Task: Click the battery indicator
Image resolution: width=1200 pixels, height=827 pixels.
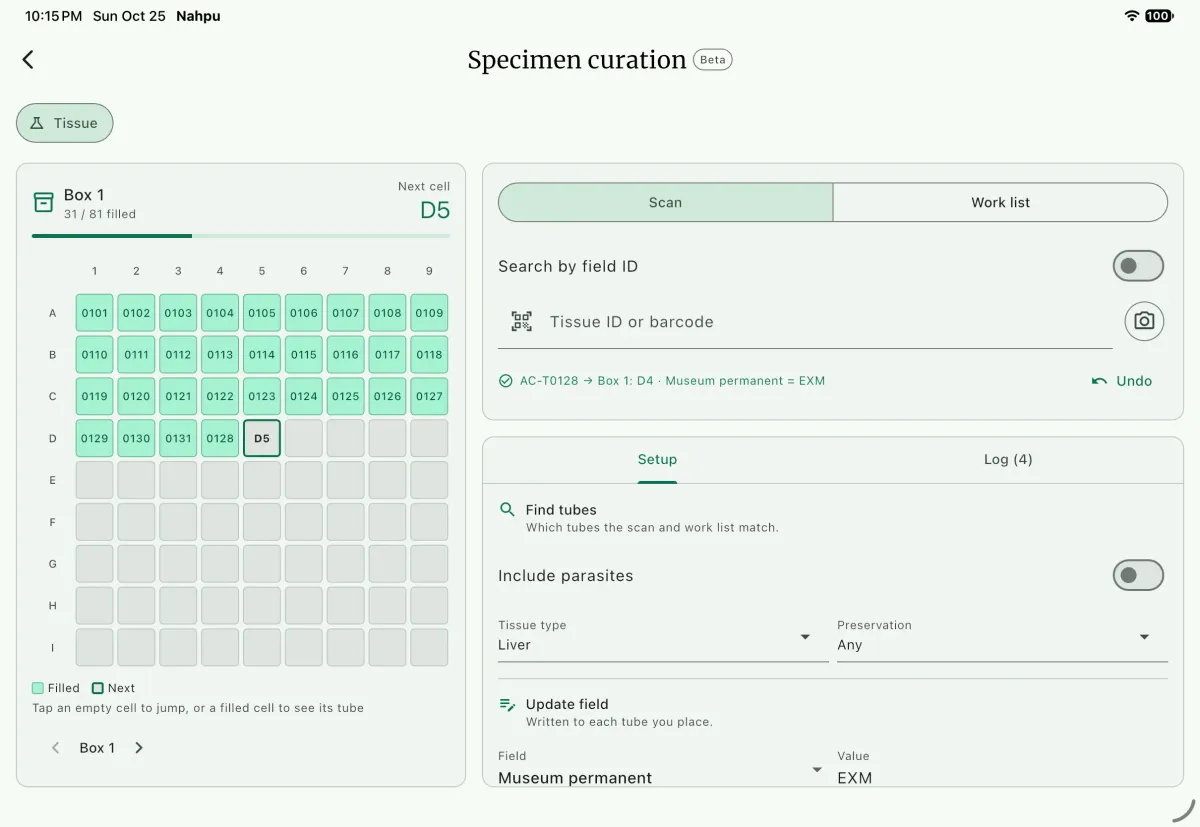Action: click(x=1160, y=16)
